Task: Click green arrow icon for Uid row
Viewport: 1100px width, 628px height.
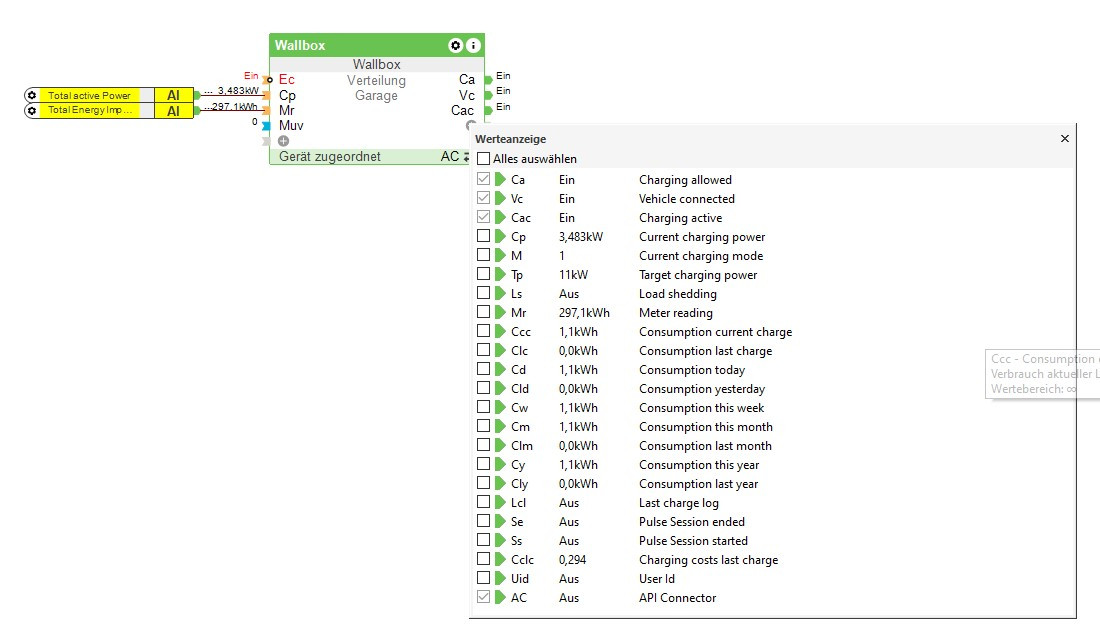Action: pos(500,578)
